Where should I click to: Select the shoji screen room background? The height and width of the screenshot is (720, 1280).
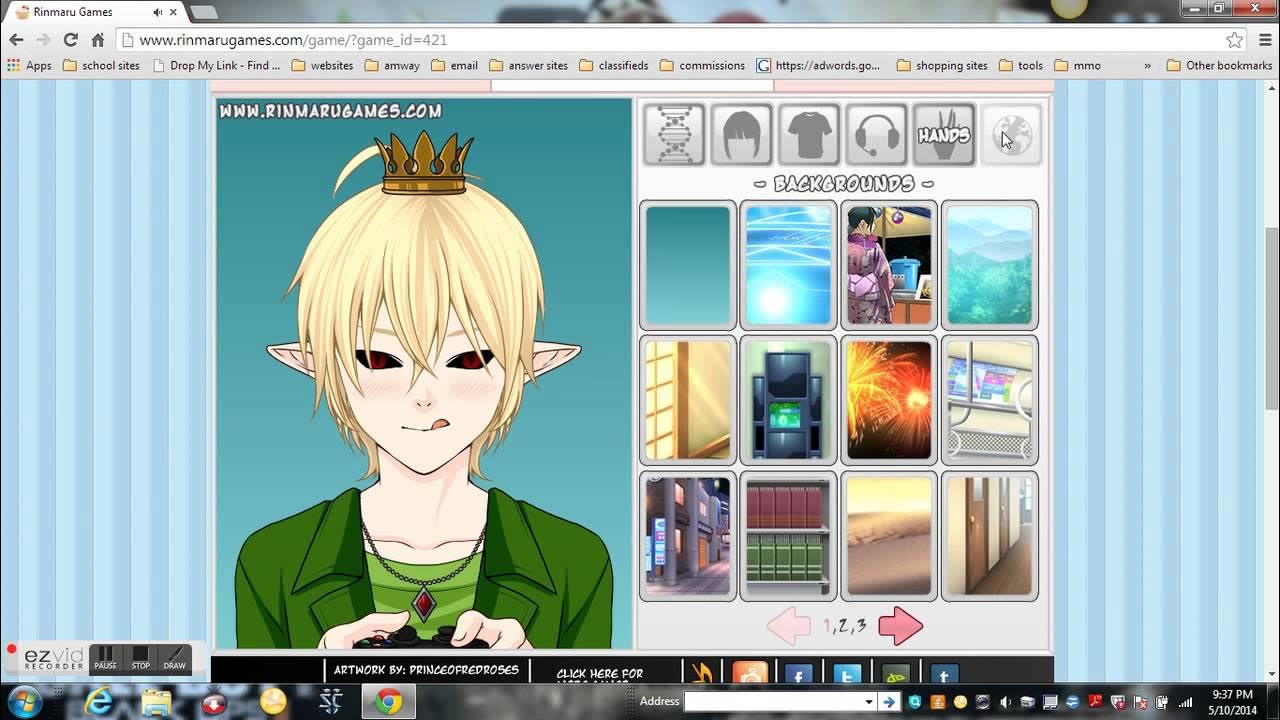point(688,400)
